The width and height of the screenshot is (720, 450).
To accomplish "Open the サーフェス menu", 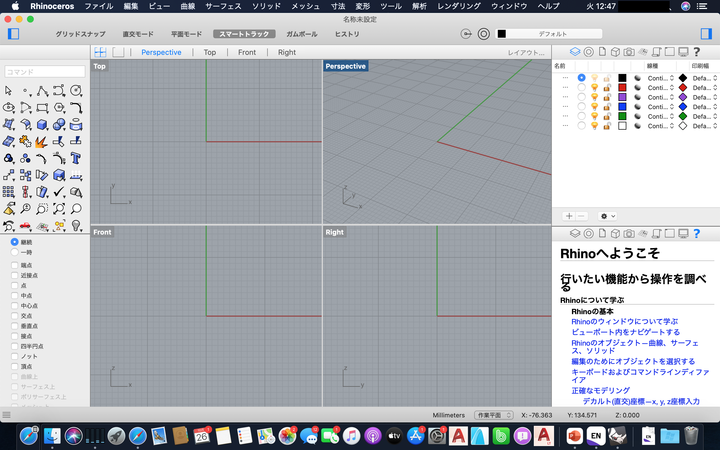I will (223, 6).
